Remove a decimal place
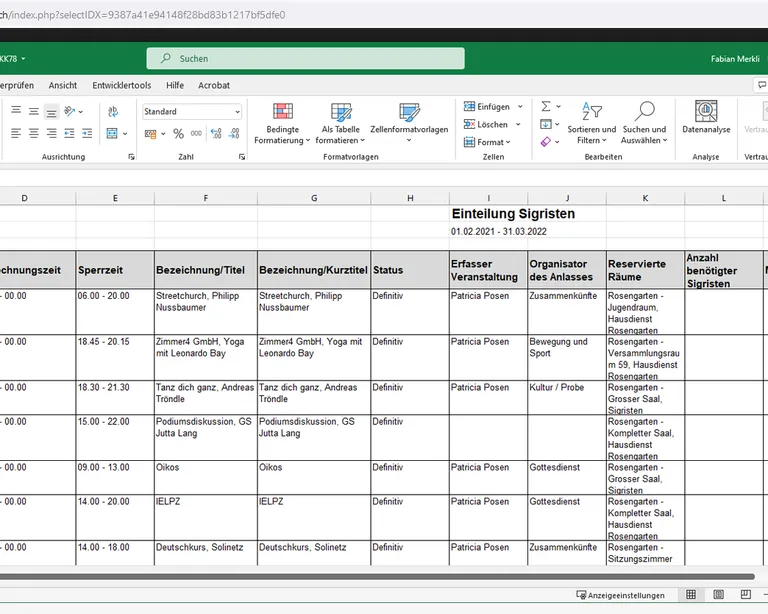Screen dimensions: 768x614 (234, 133)
